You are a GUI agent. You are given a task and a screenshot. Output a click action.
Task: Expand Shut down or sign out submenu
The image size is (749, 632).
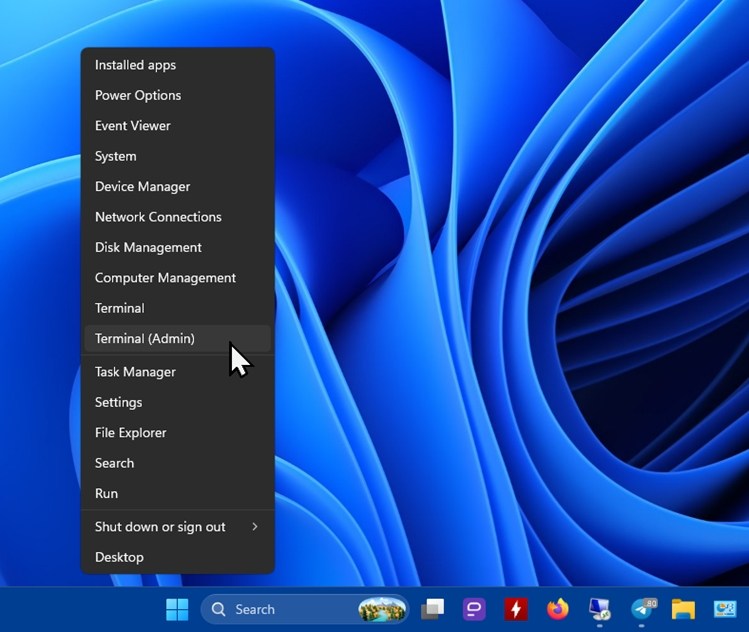point(178,527)
